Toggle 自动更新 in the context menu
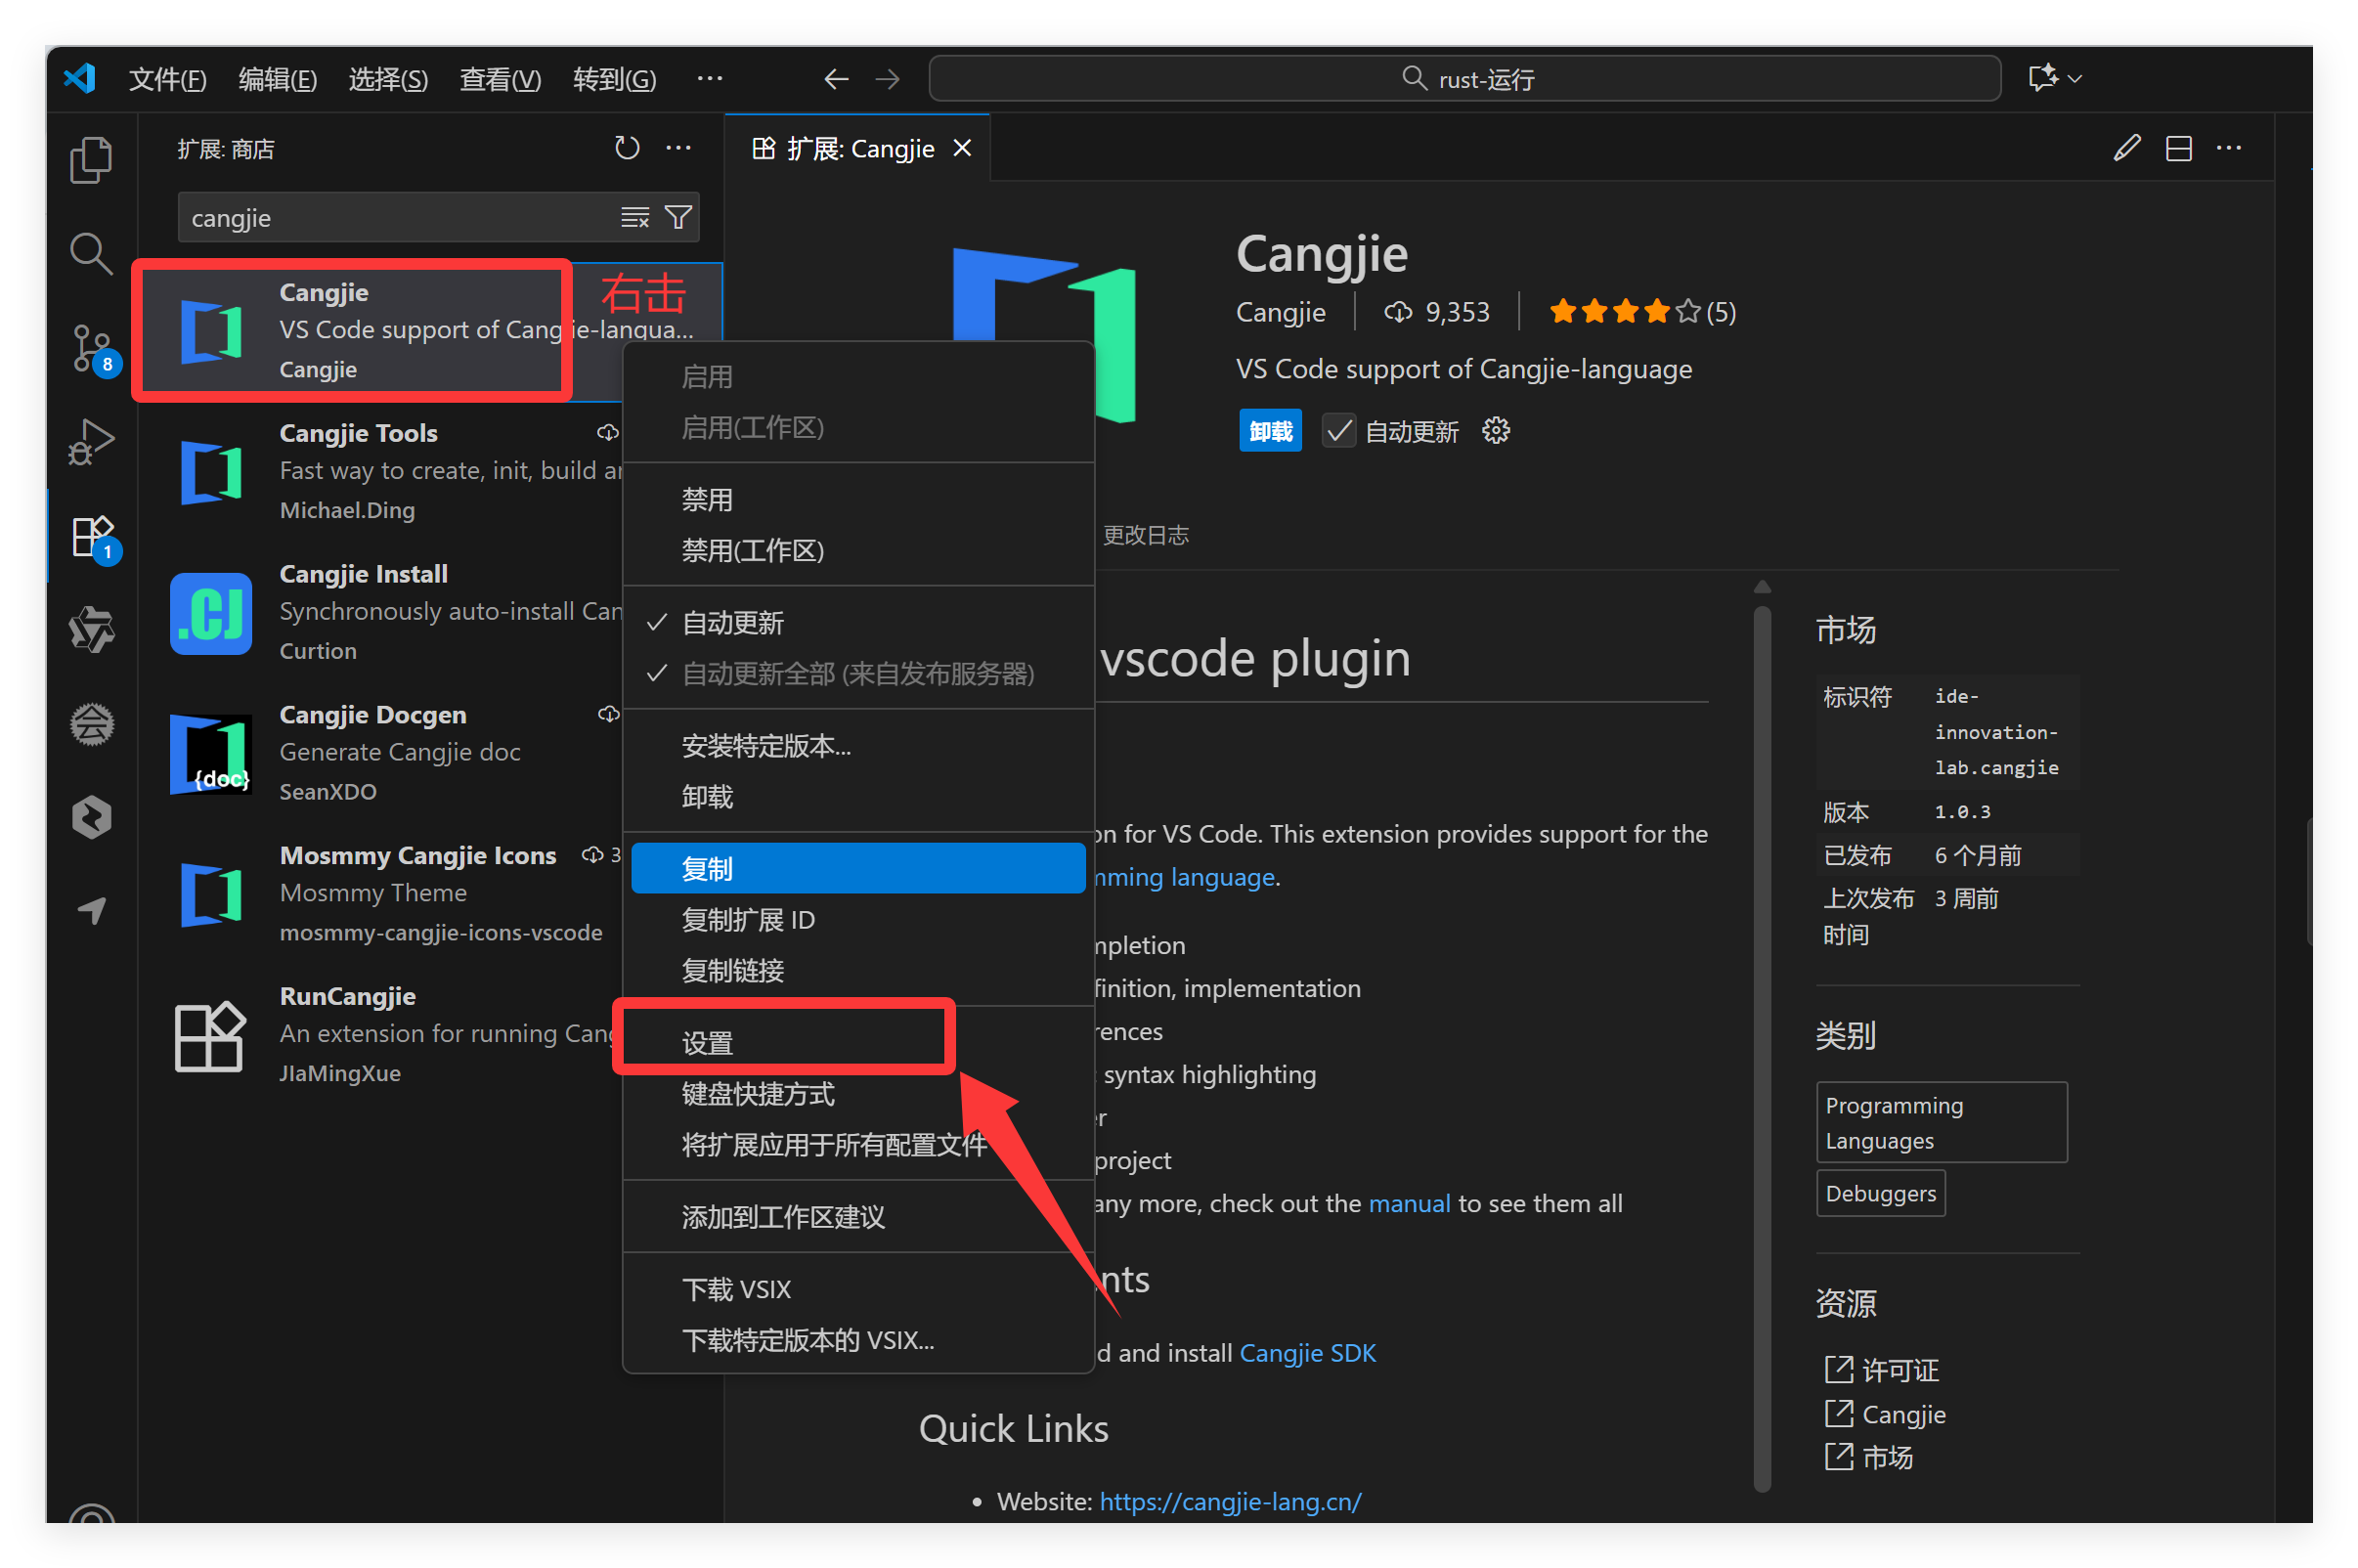Screen dimensions: 2358x1568 [732, 623]
